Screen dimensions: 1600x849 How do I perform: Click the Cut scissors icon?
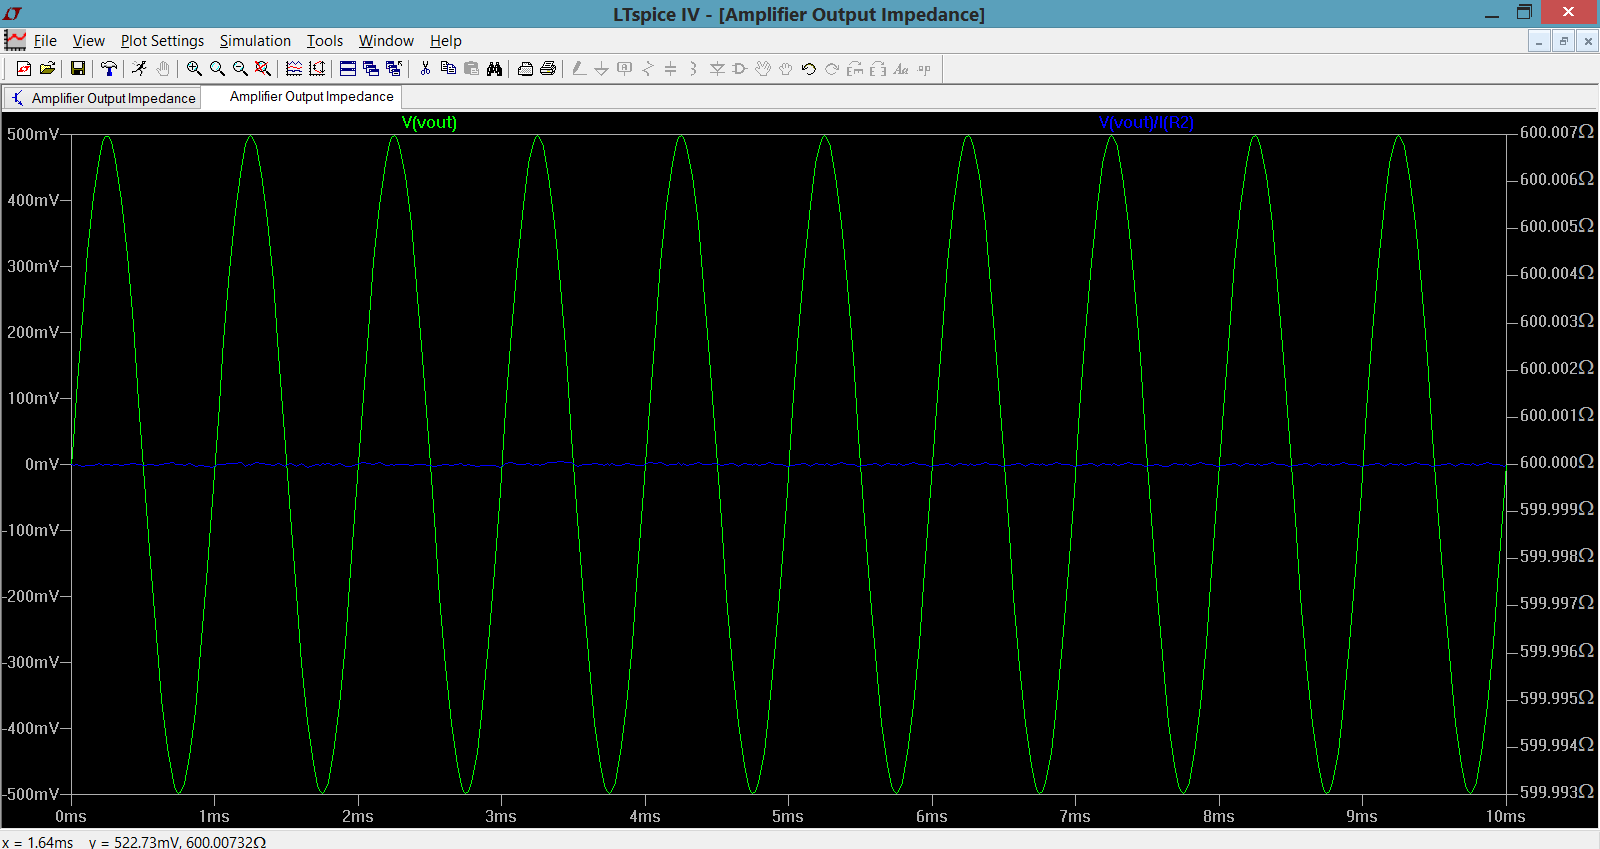pyautogui.click(x=425, y=68)
